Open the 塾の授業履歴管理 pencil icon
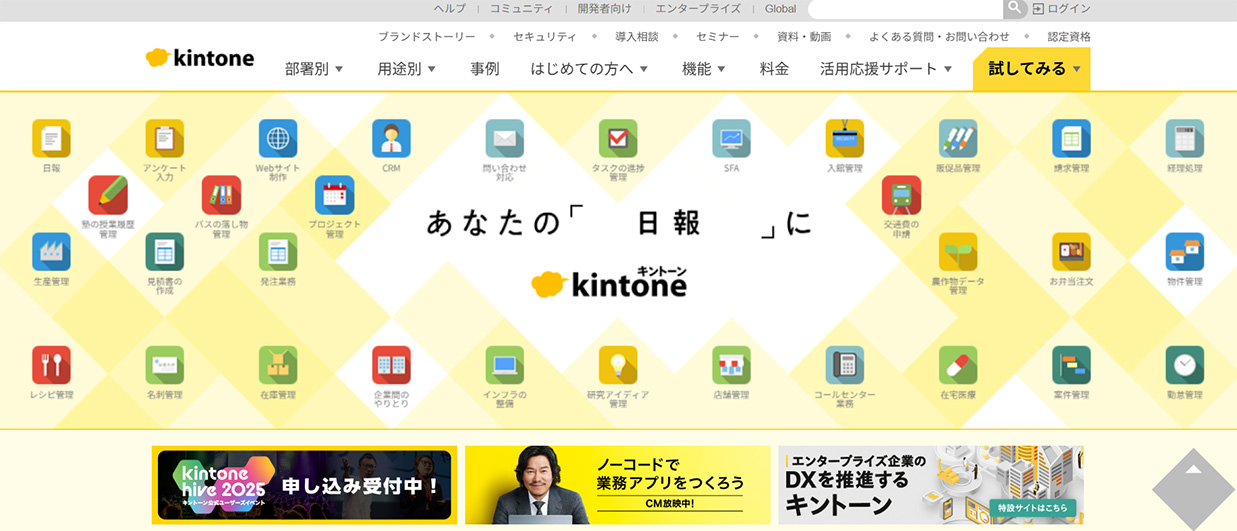The image size is (1237, 531). [x=108, y=195]
